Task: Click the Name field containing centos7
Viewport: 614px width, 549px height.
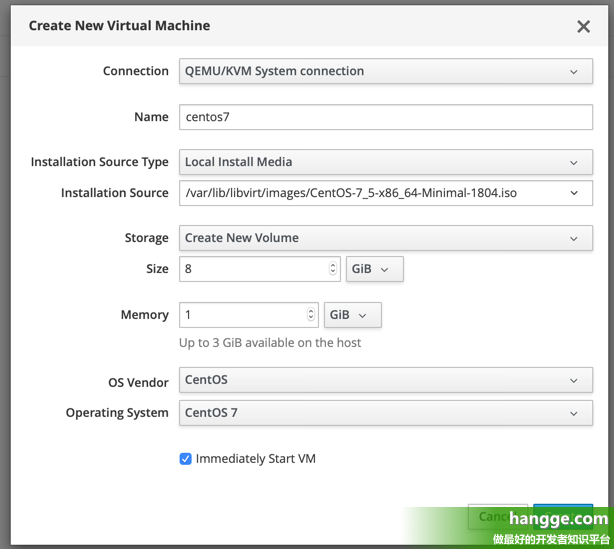Action: click(x=386, y=117)
